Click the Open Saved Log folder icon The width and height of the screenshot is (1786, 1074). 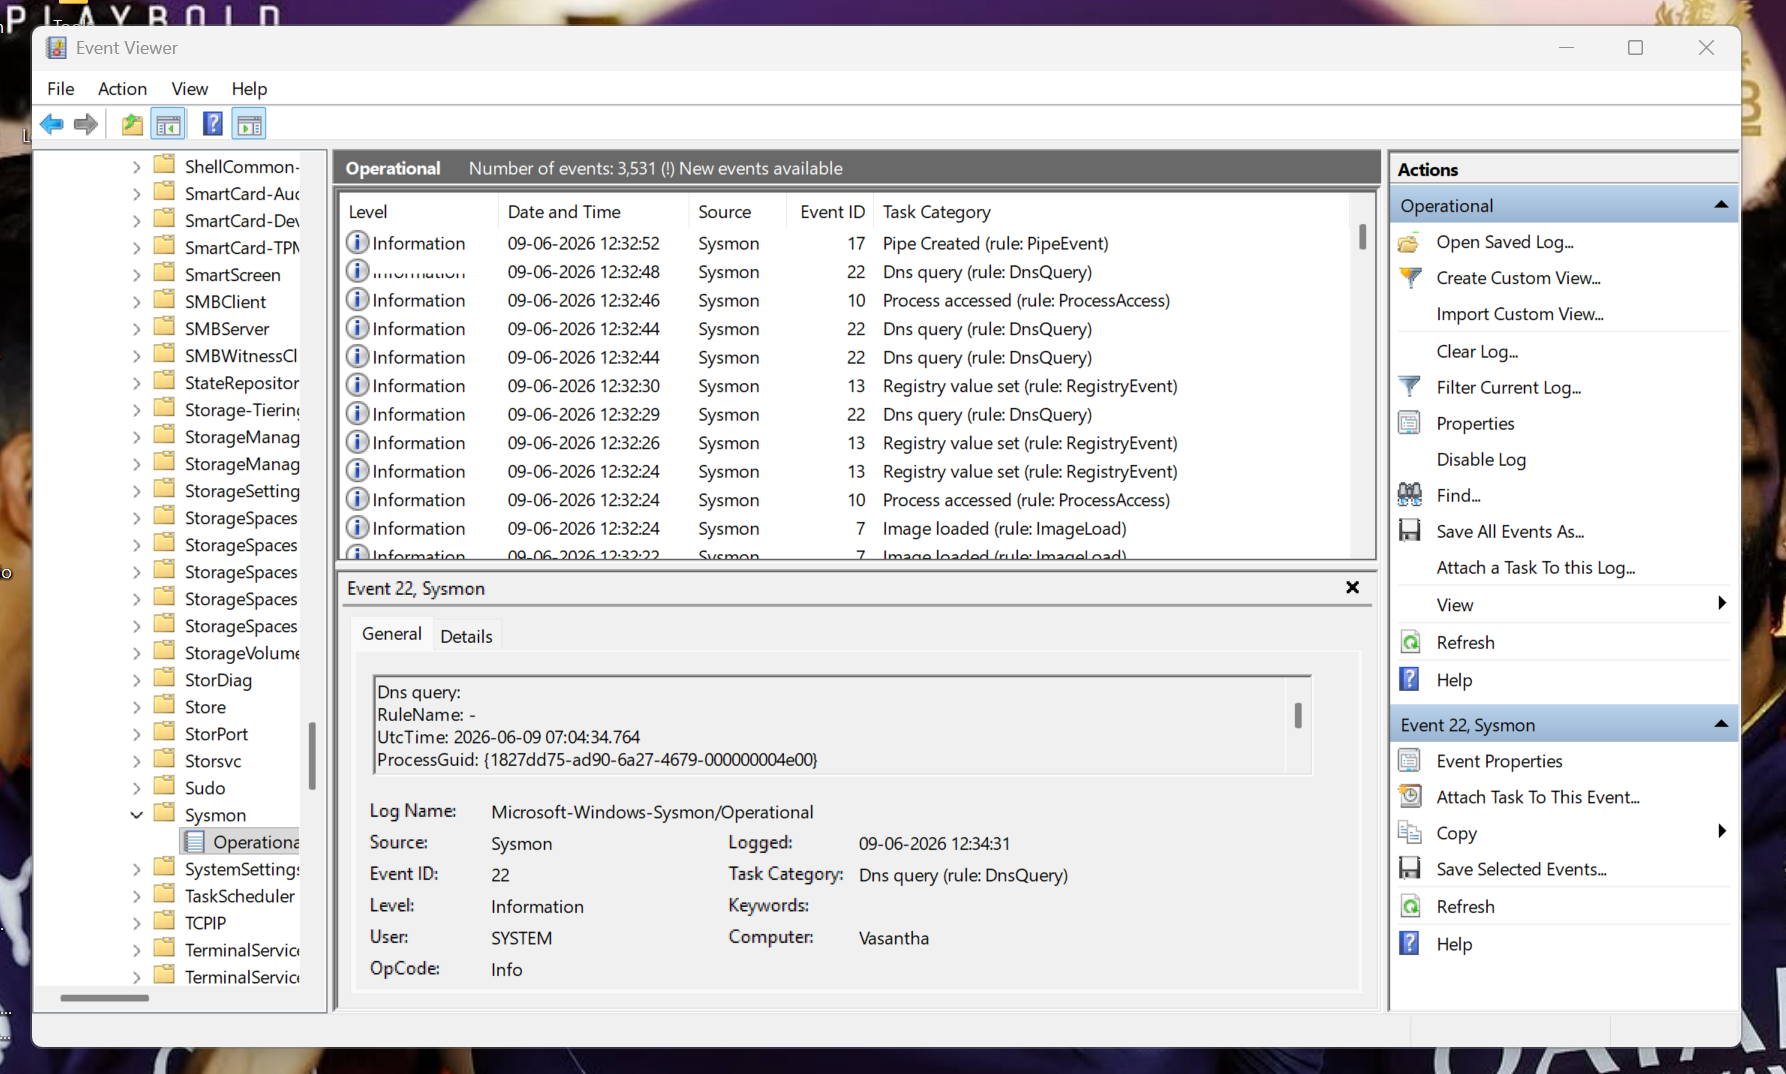(1410, 242)
